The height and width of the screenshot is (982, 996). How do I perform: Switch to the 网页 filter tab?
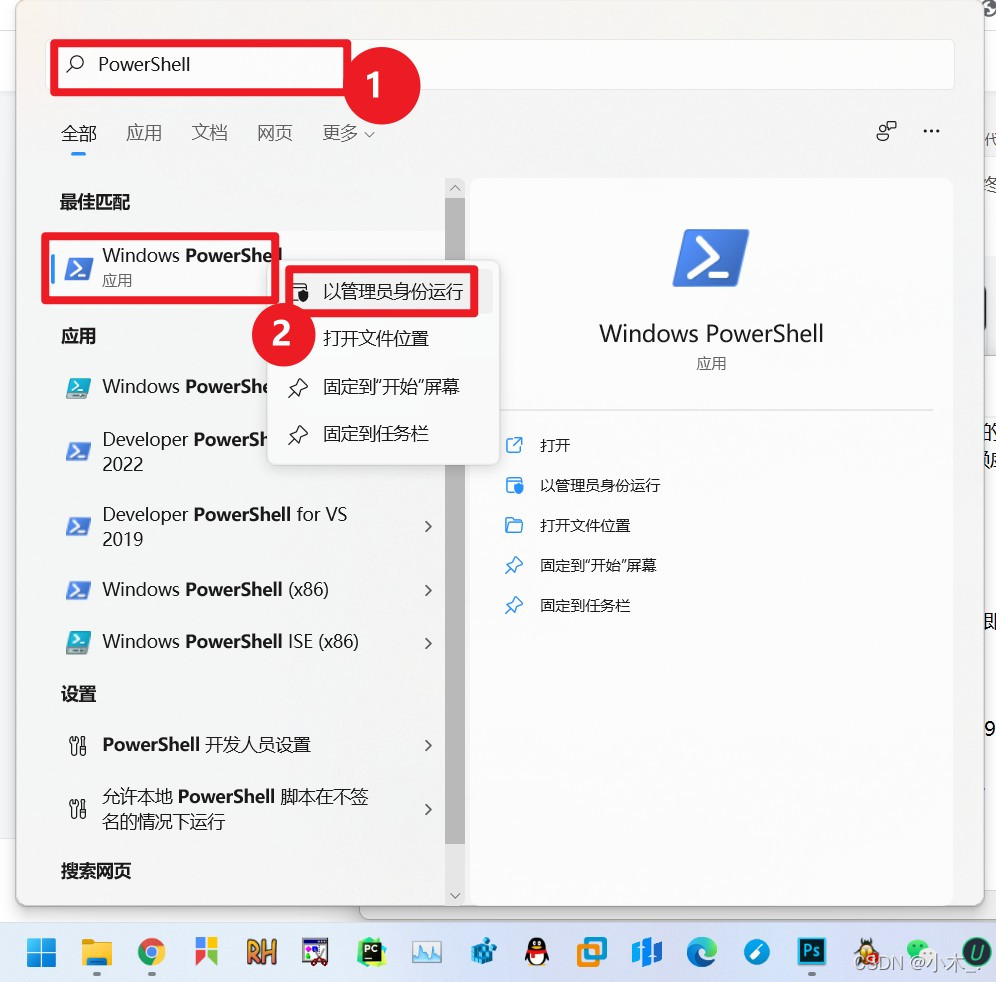point(274,133)
